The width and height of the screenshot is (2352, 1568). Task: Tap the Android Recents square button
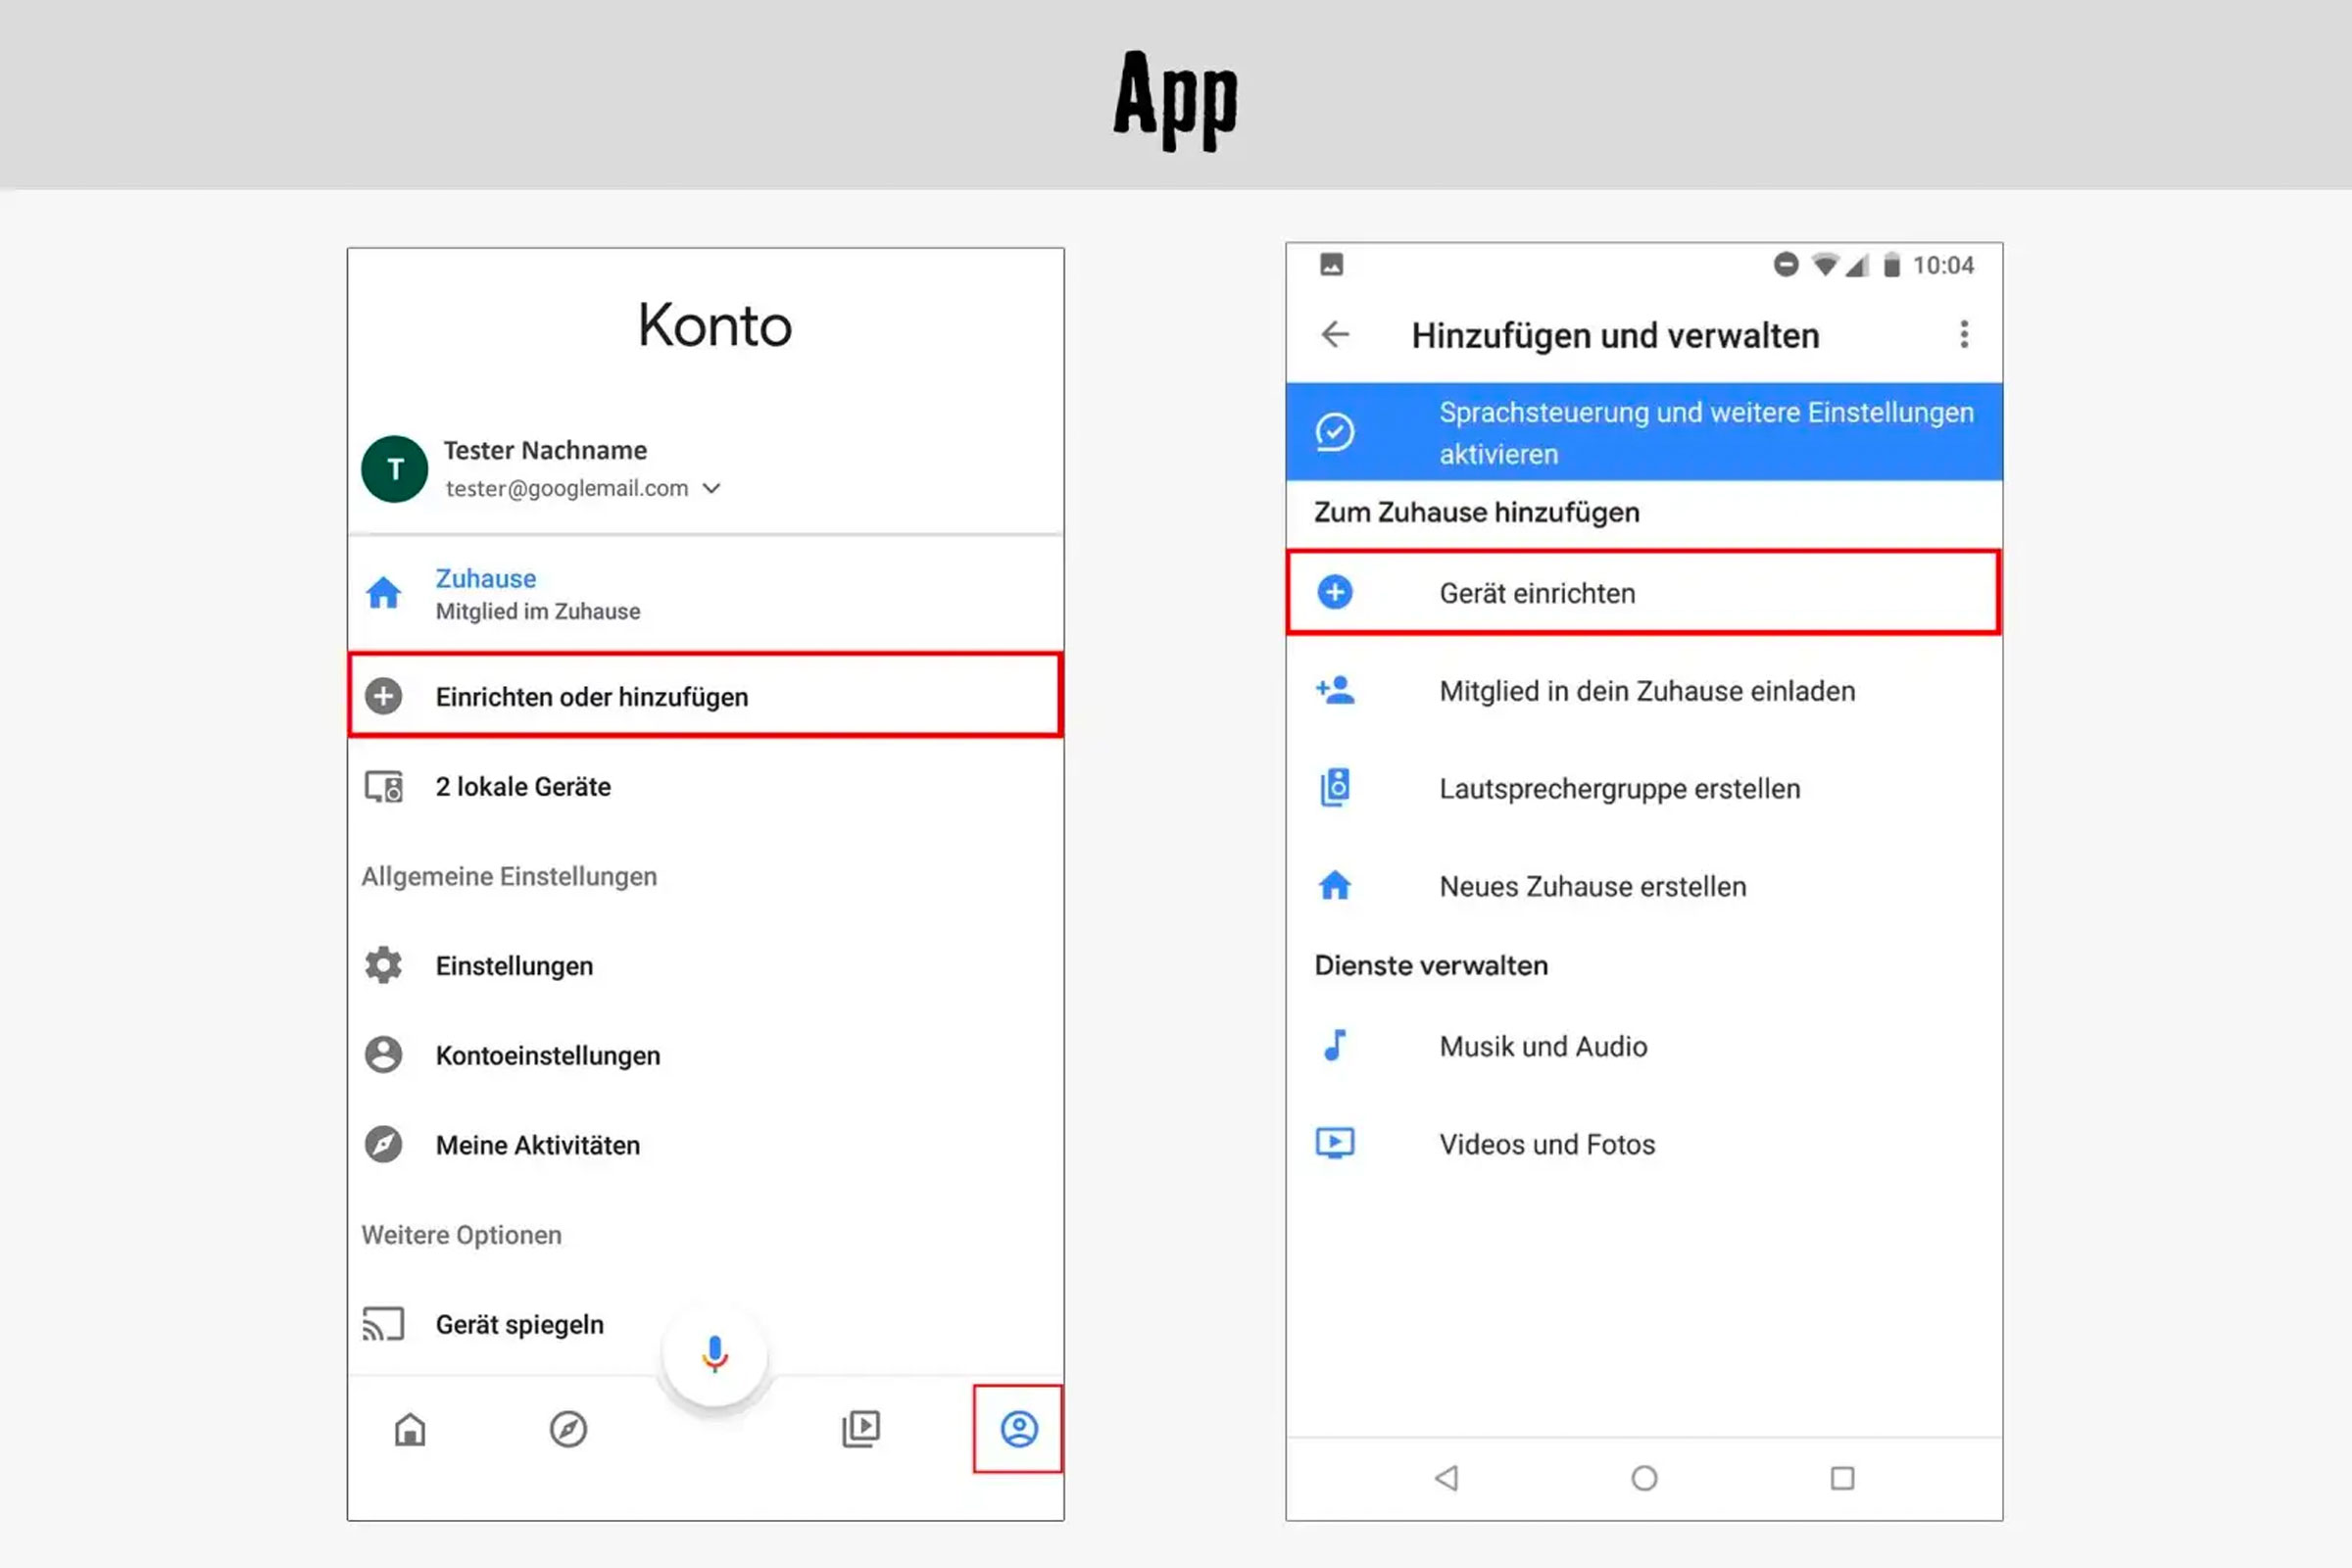[x=1842, y=1478]
